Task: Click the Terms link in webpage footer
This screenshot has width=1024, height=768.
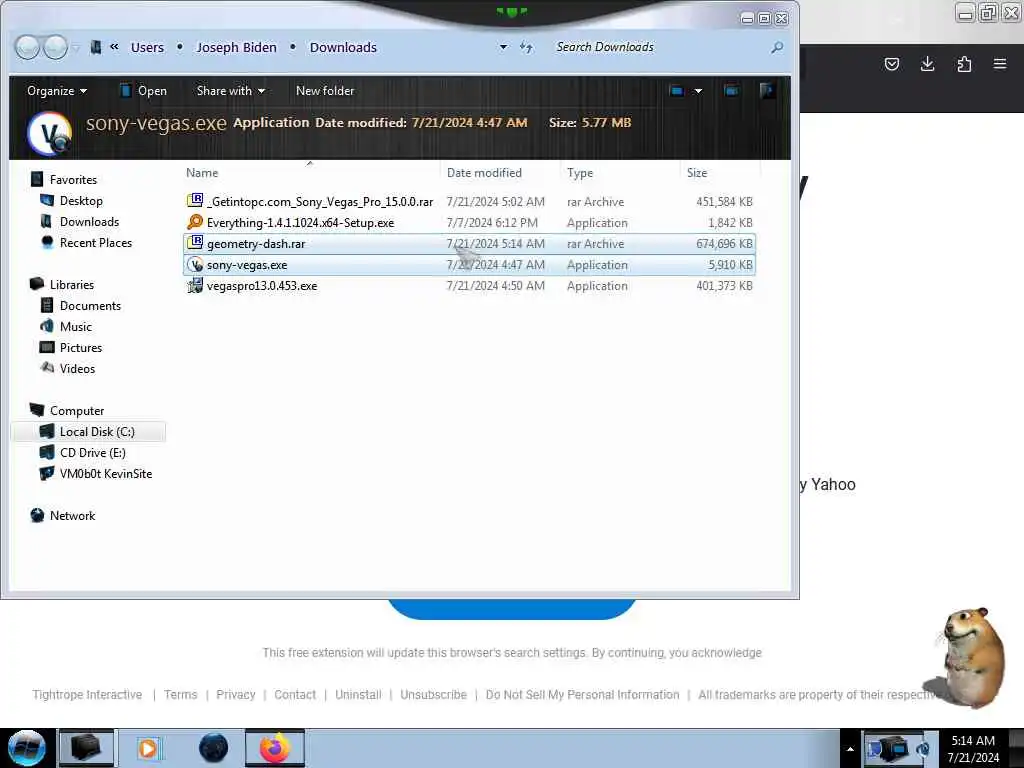Action: (x=180, y=694)
